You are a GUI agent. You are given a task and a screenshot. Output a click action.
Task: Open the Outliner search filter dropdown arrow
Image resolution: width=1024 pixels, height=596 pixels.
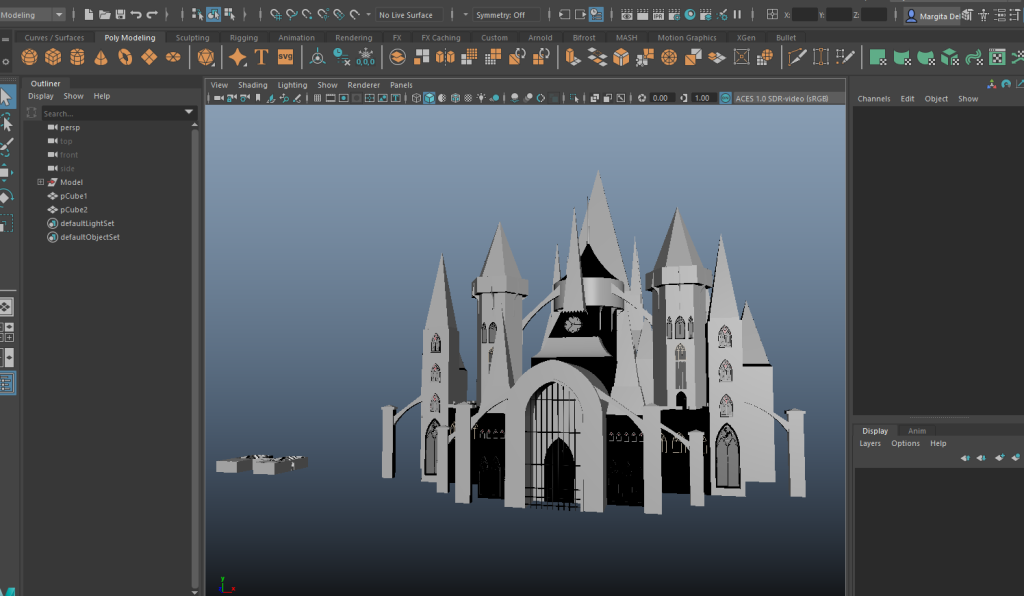click(x=189, y=112)
